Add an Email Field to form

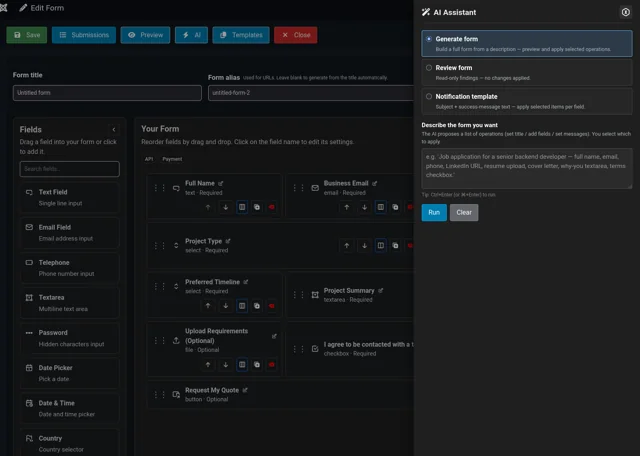click(x=69, y=233)
